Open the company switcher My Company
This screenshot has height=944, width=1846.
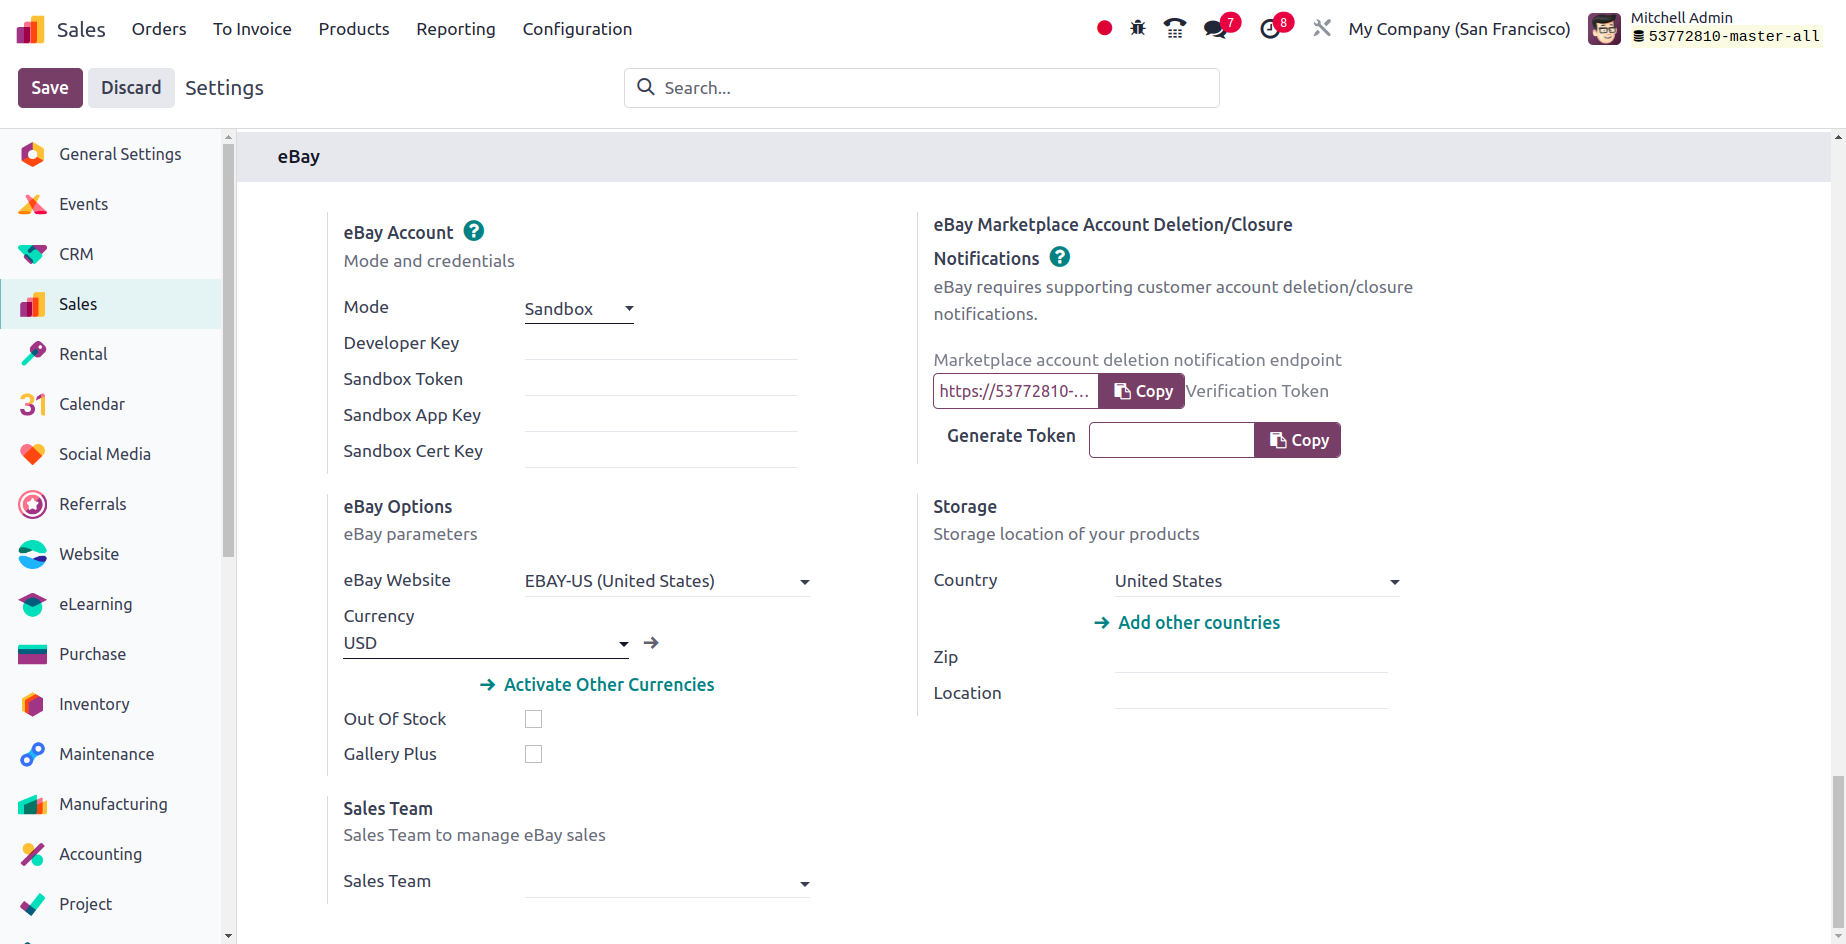(x=1459, y=29)
